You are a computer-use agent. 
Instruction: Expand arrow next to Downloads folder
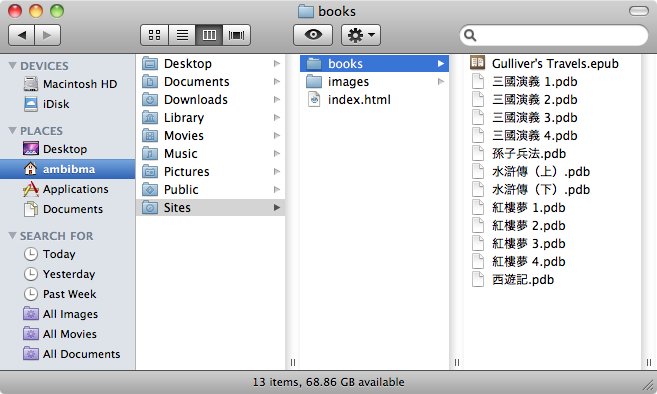[x=277, y=100]
